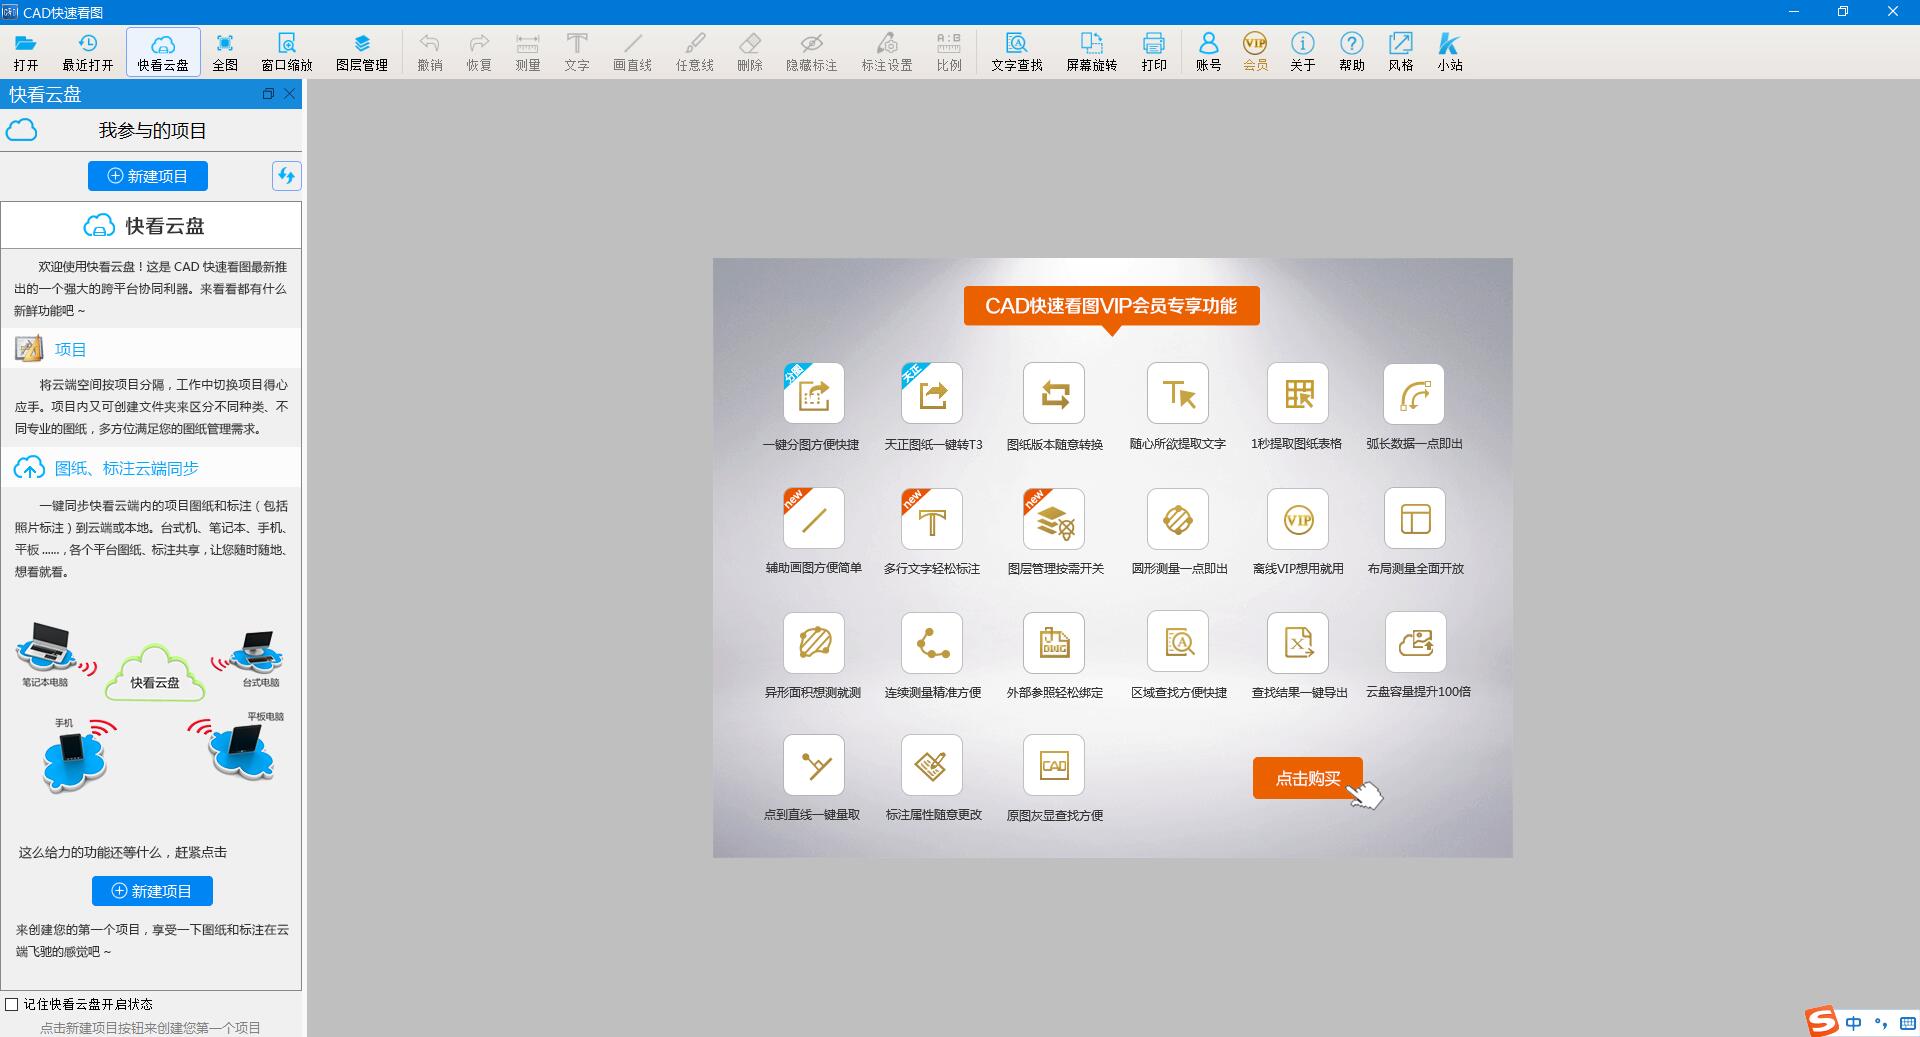Toggle the 快看云盘 cloud panel button

[x=163, y=52]
